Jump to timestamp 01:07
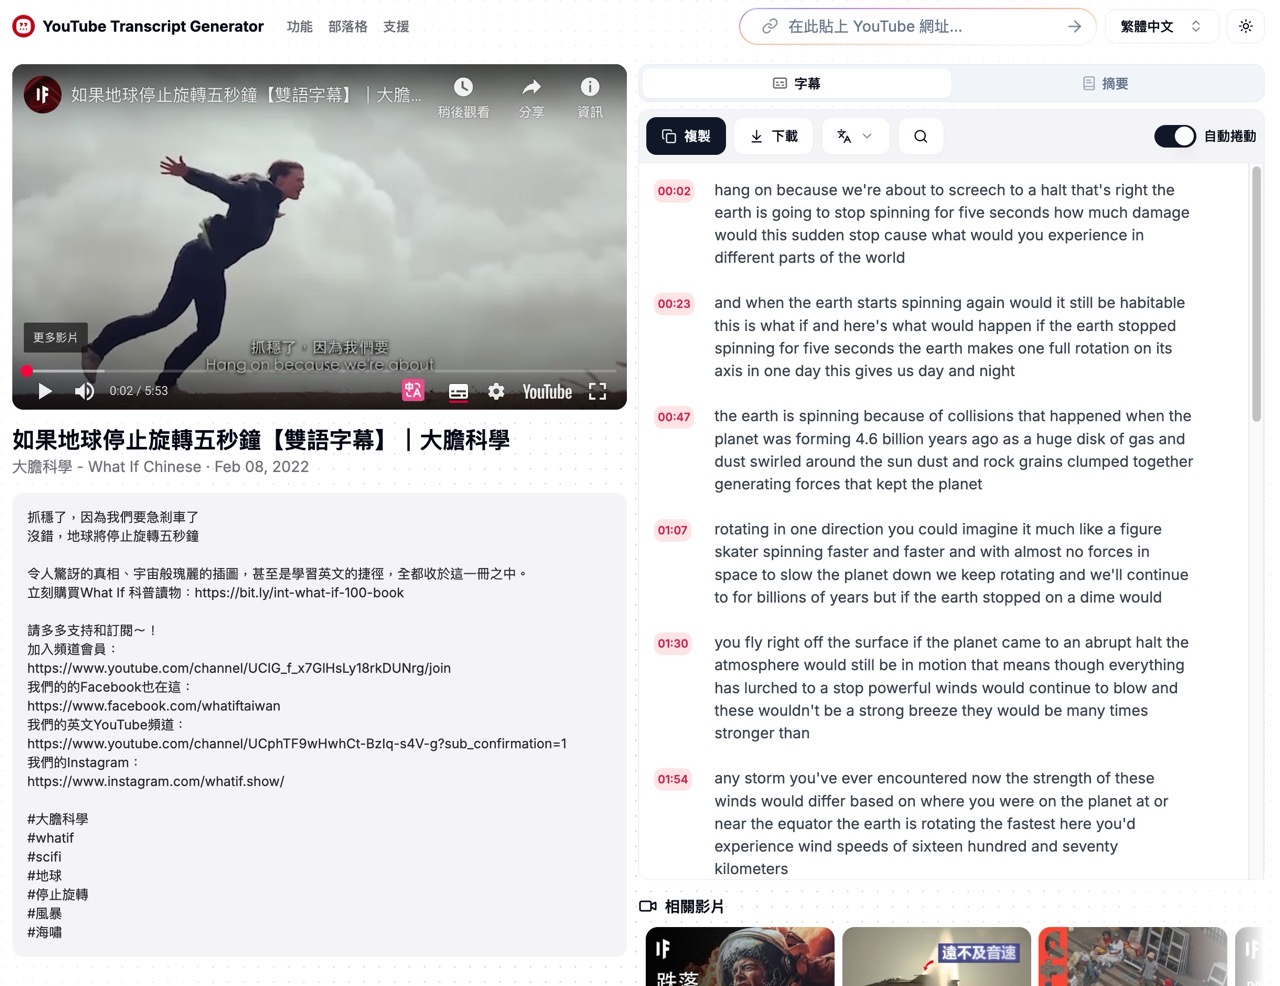1280x986 pixels. tap(673, 530)
